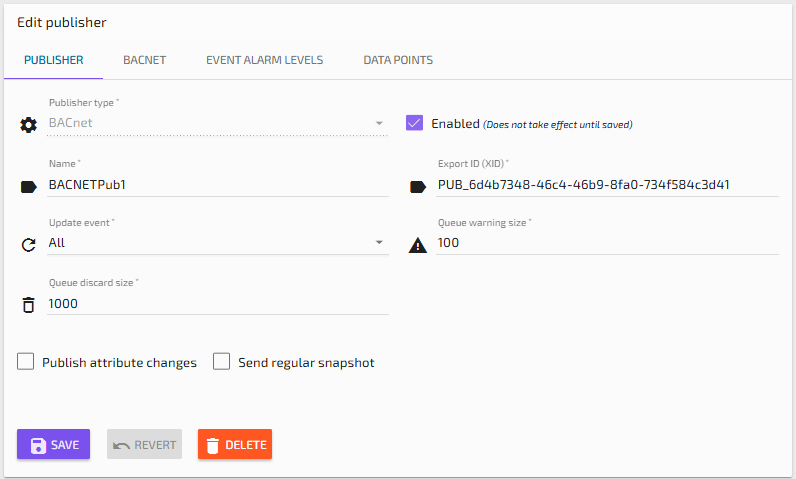Expand the Update event dropdown
This screenshot has height=479, width=796.
pos(379,242)
